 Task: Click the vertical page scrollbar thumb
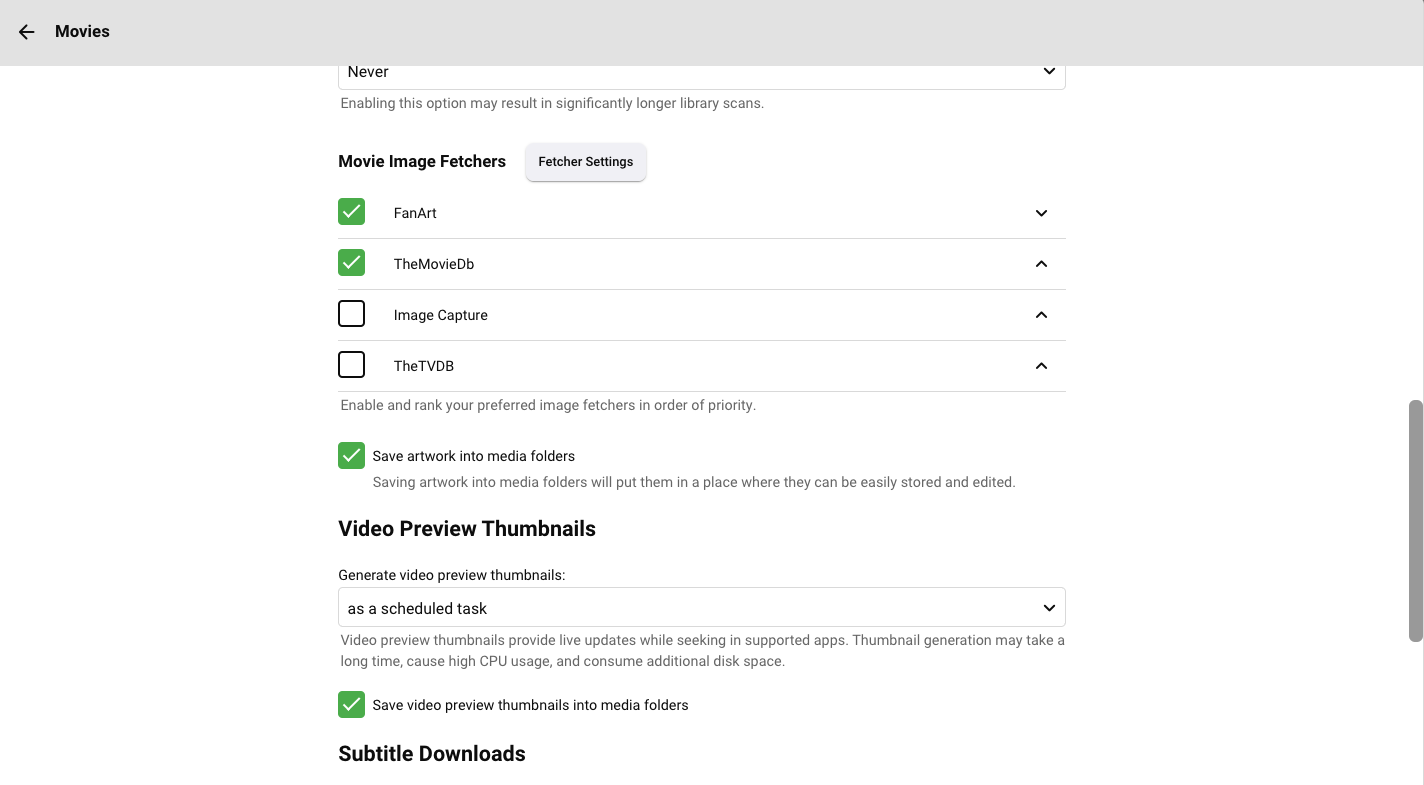1415,520
